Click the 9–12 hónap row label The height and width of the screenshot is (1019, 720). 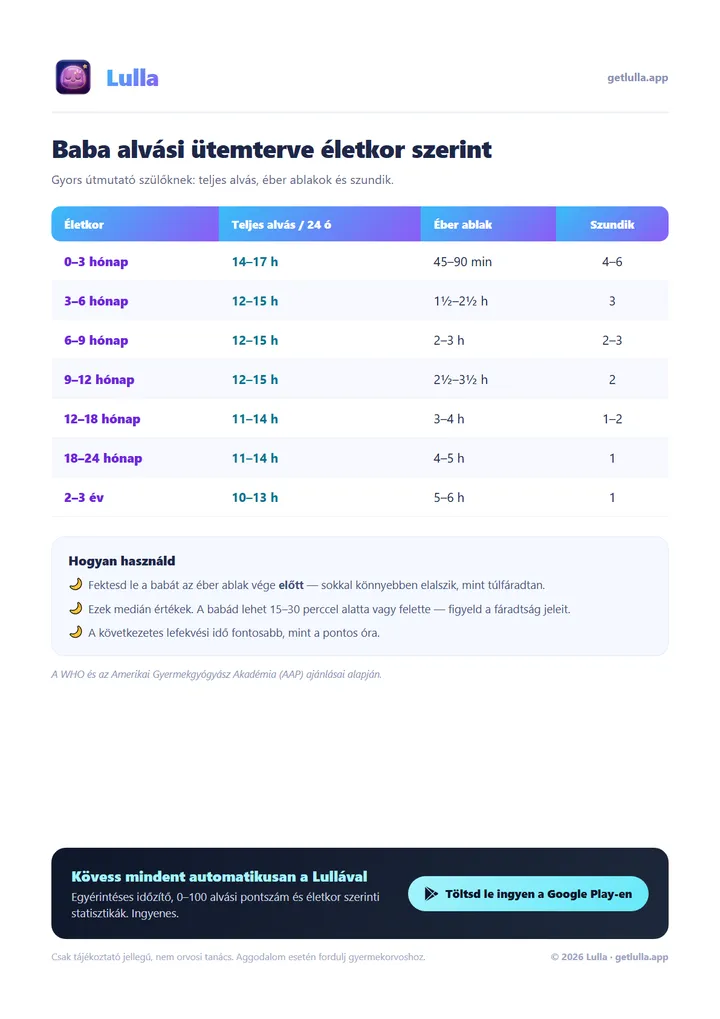(99, 380)
